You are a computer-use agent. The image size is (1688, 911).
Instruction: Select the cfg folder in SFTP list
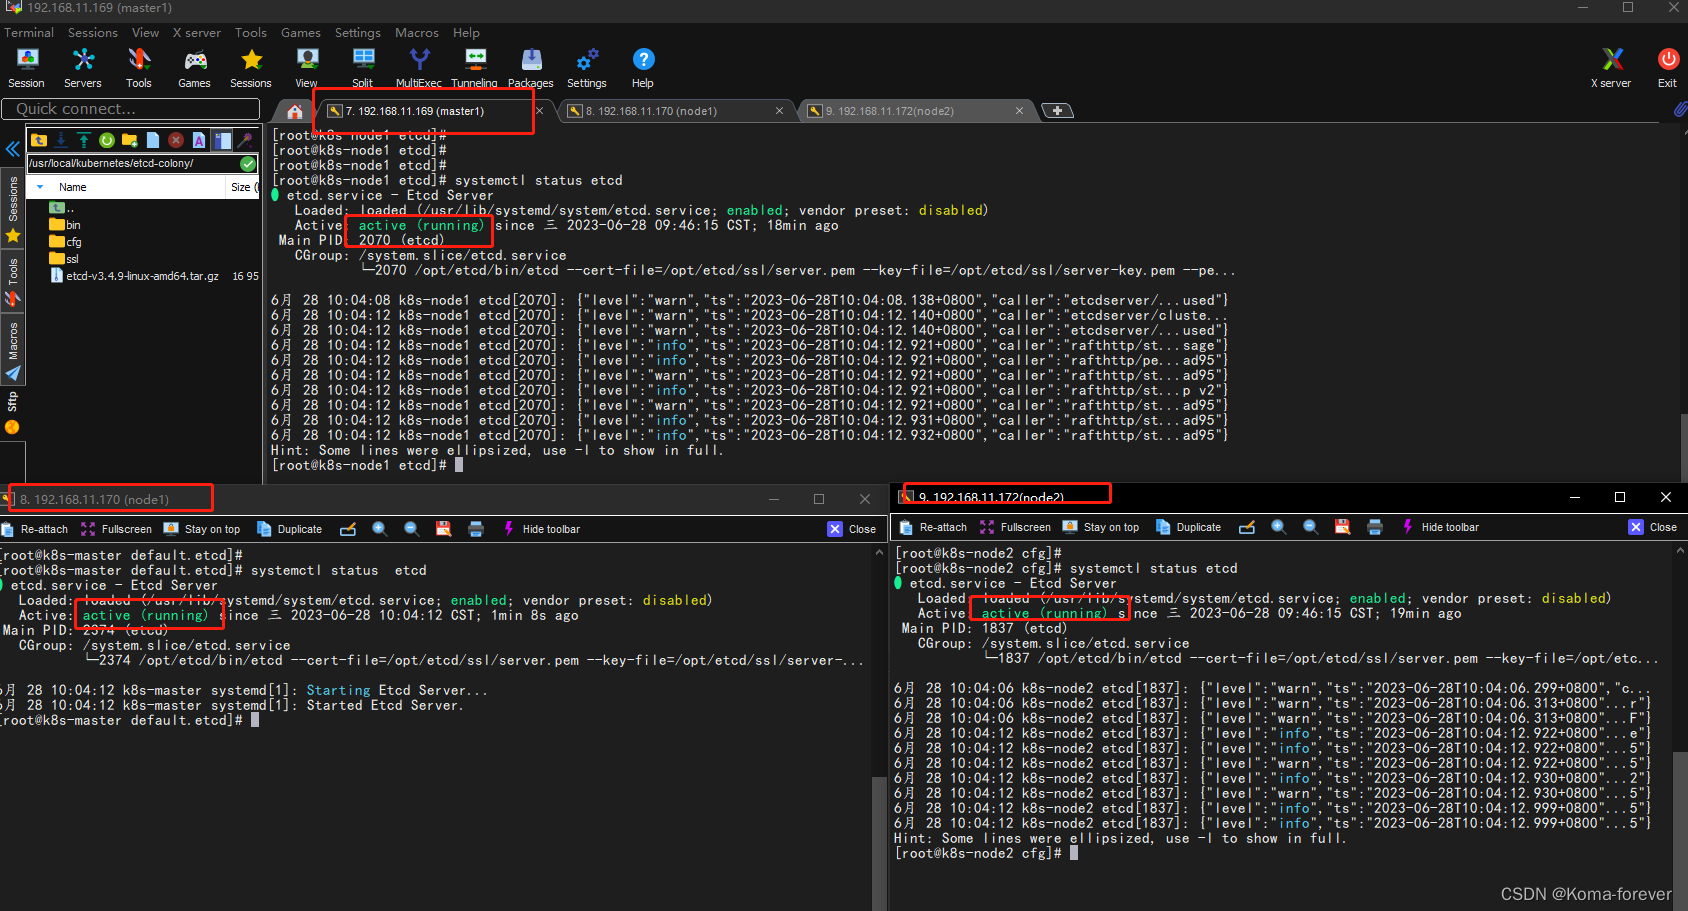click(x=66, y=242)
